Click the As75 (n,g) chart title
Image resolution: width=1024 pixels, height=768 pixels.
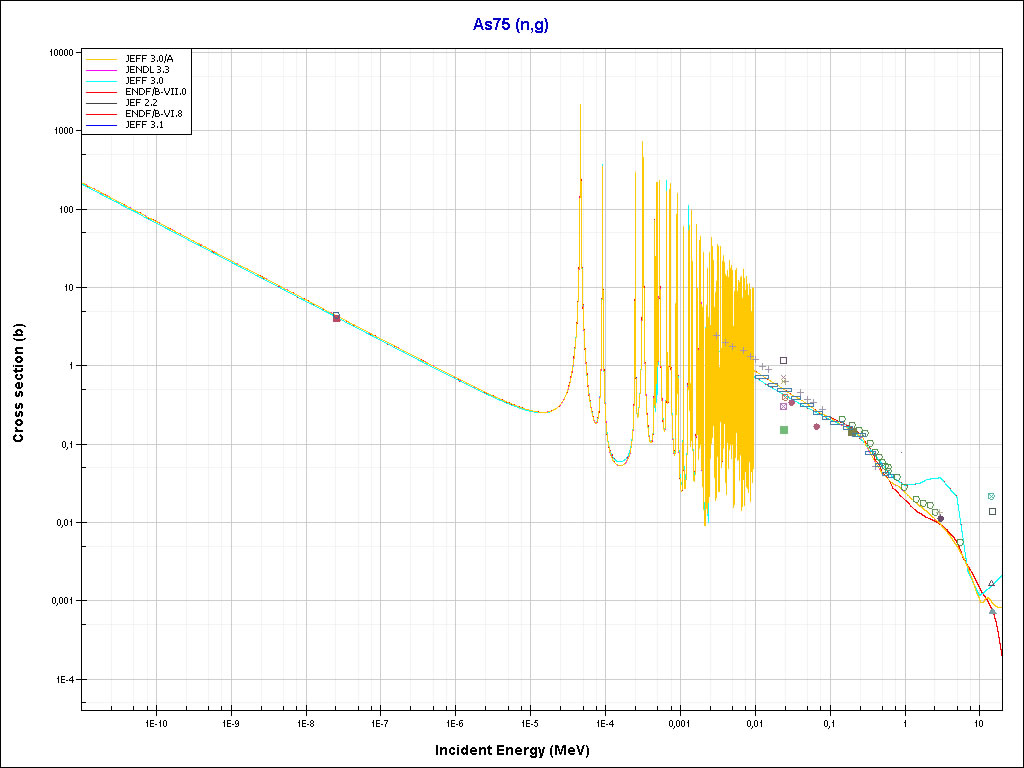pyautogui.click(x=511, y=24)
